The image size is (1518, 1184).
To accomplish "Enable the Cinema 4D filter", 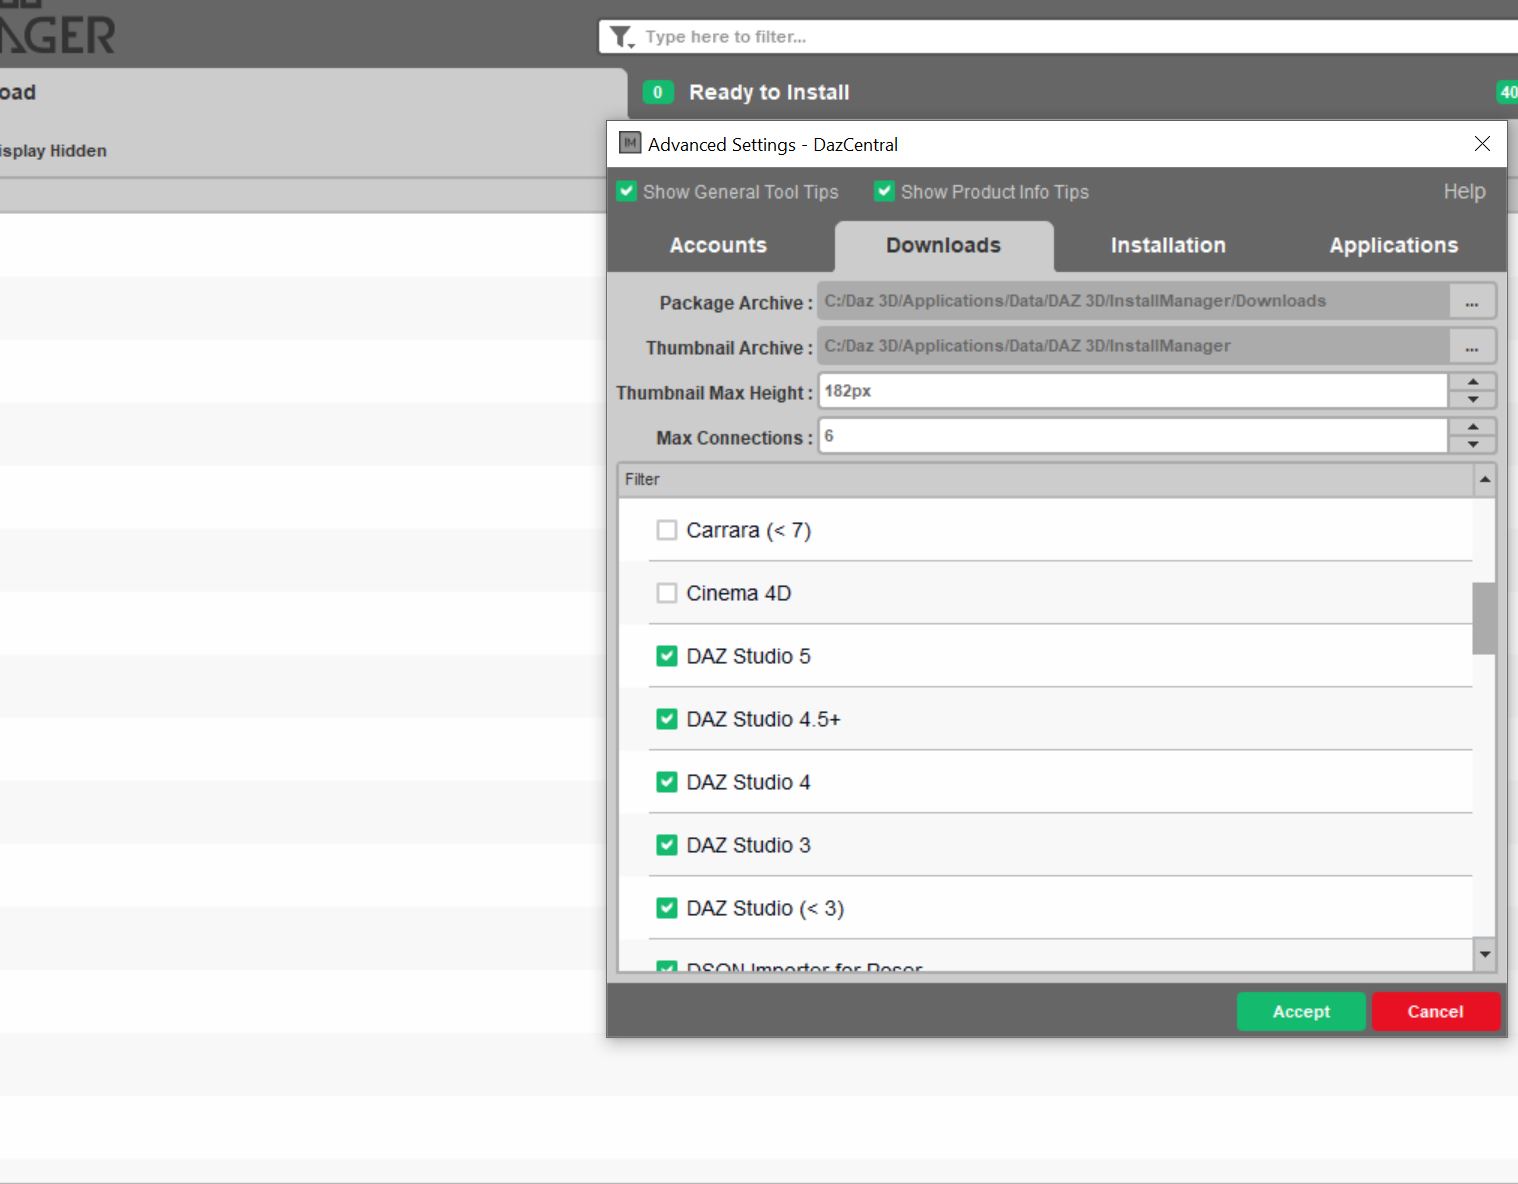I will tap(667, 593).
